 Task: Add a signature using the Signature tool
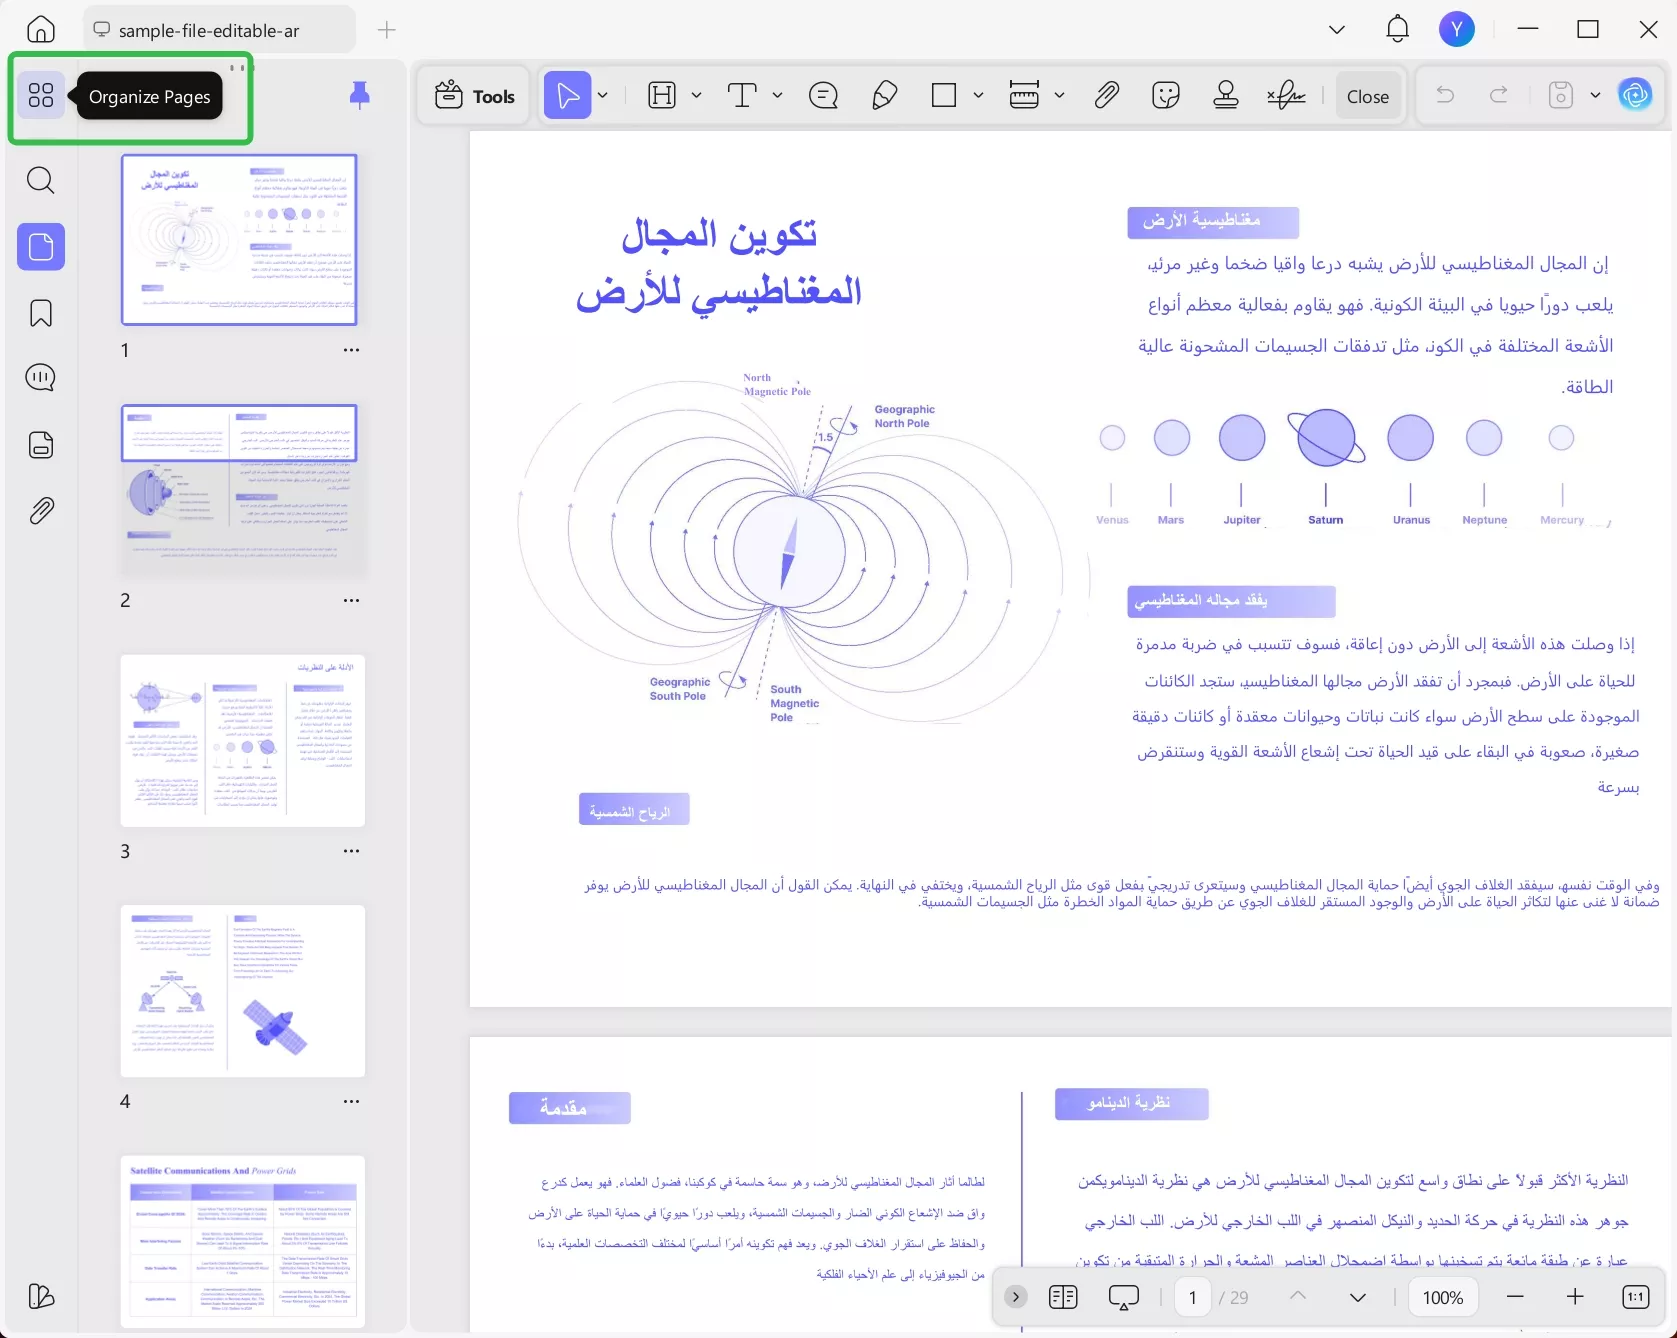point(1287,95)
